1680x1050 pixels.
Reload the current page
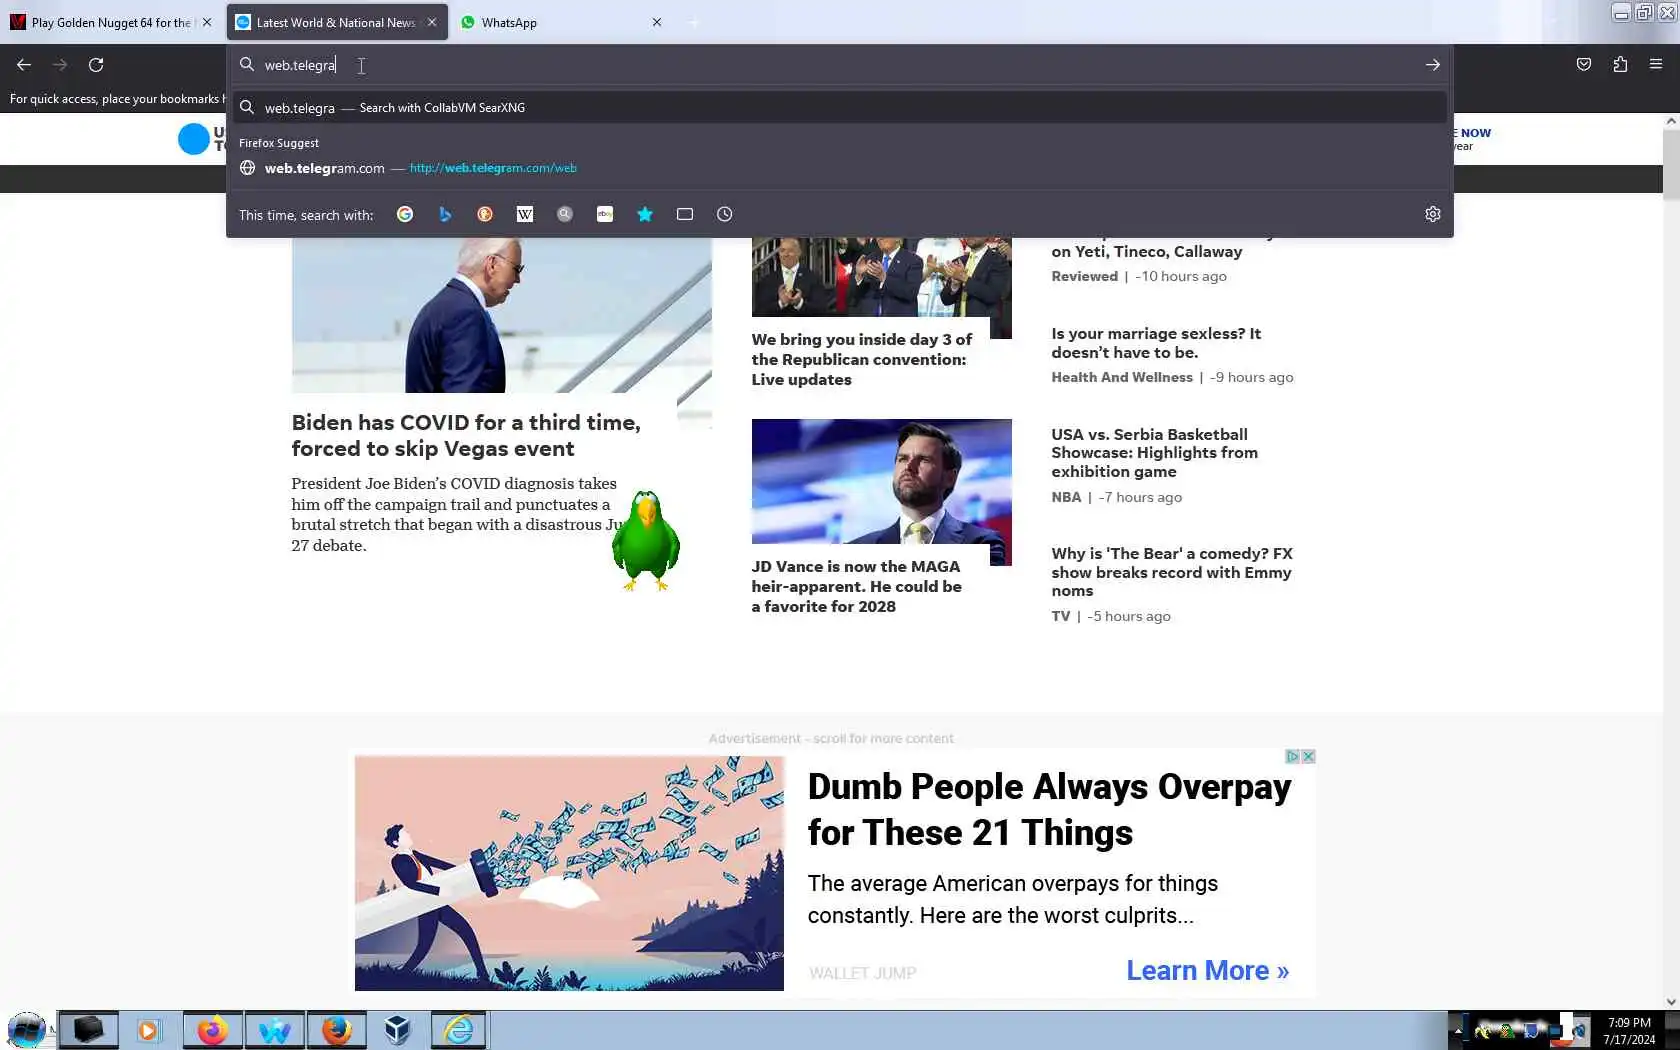coord(96,65)
